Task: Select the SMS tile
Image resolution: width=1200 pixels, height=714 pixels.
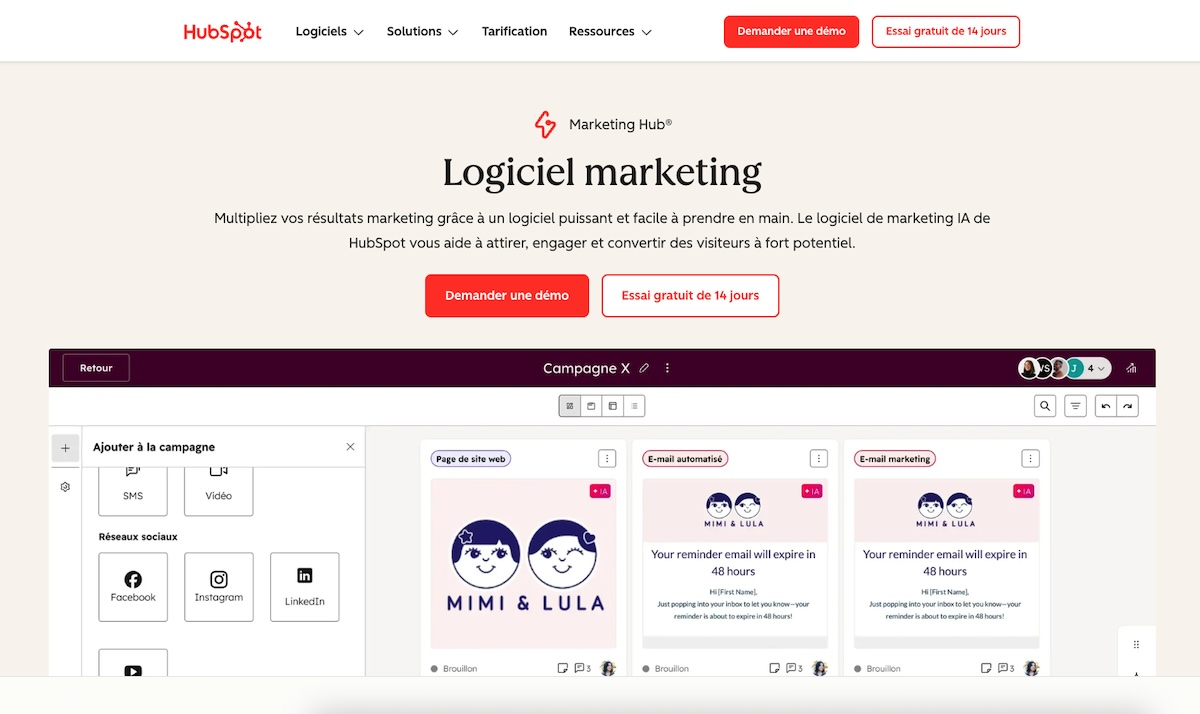Action: [x=133, y=490]
